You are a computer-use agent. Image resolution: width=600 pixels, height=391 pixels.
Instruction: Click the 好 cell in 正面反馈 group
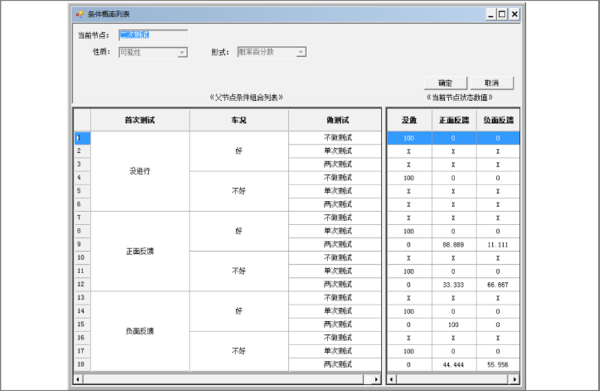[x=239, y=231]
